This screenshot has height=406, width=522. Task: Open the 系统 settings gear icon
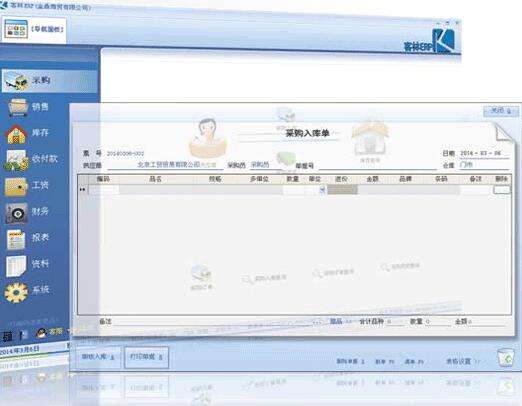click(x=16, y=292)
